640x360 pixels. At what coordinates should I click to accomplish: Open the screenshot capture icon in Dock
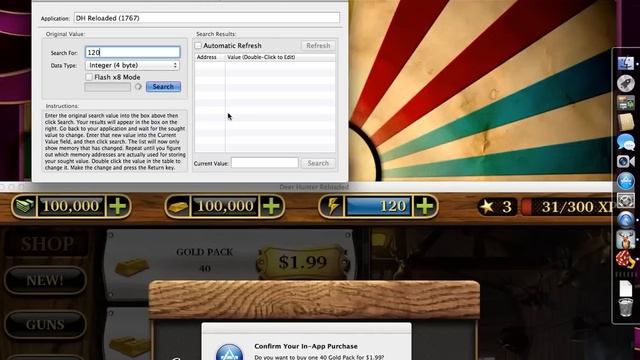(x=626, y=200)
